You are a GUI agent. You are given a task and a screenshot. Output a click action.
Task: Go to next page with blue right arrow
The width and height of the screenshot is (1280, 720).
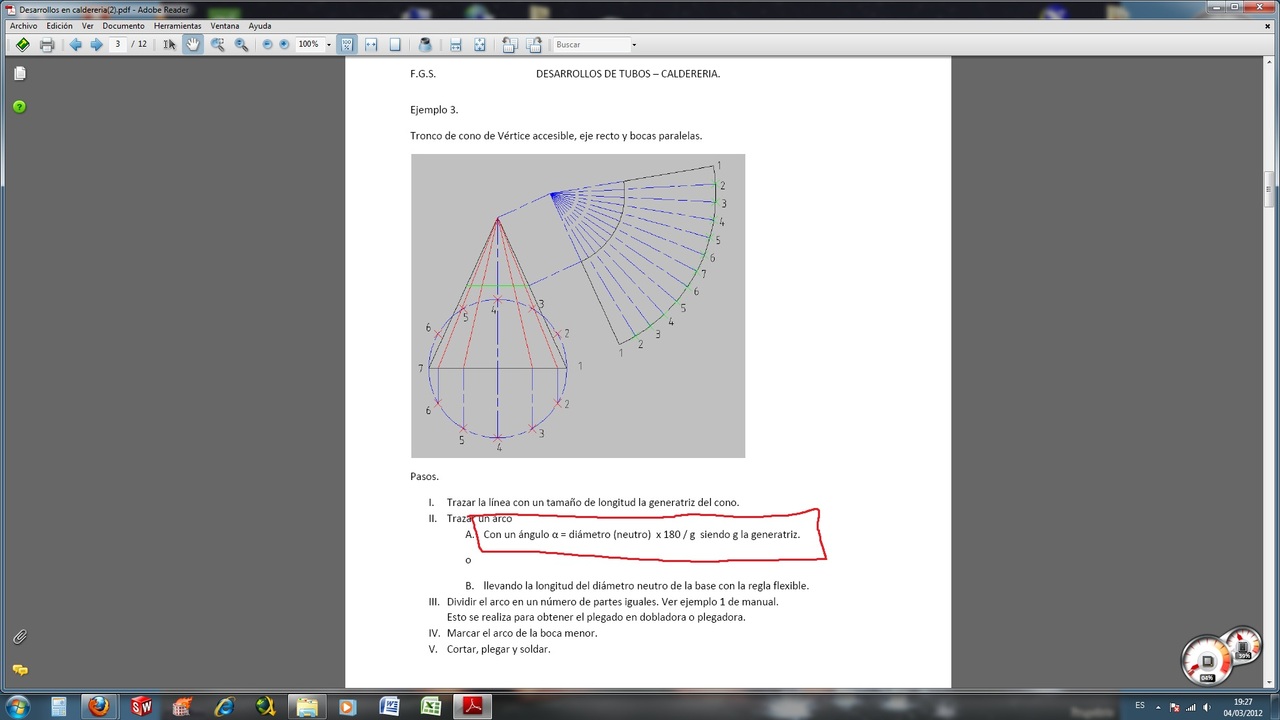[x=97, y=44]
